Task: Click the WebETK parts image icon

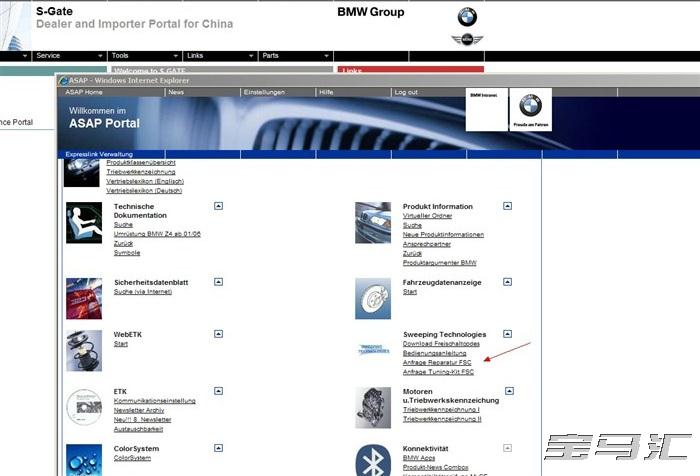Action: 84,351
